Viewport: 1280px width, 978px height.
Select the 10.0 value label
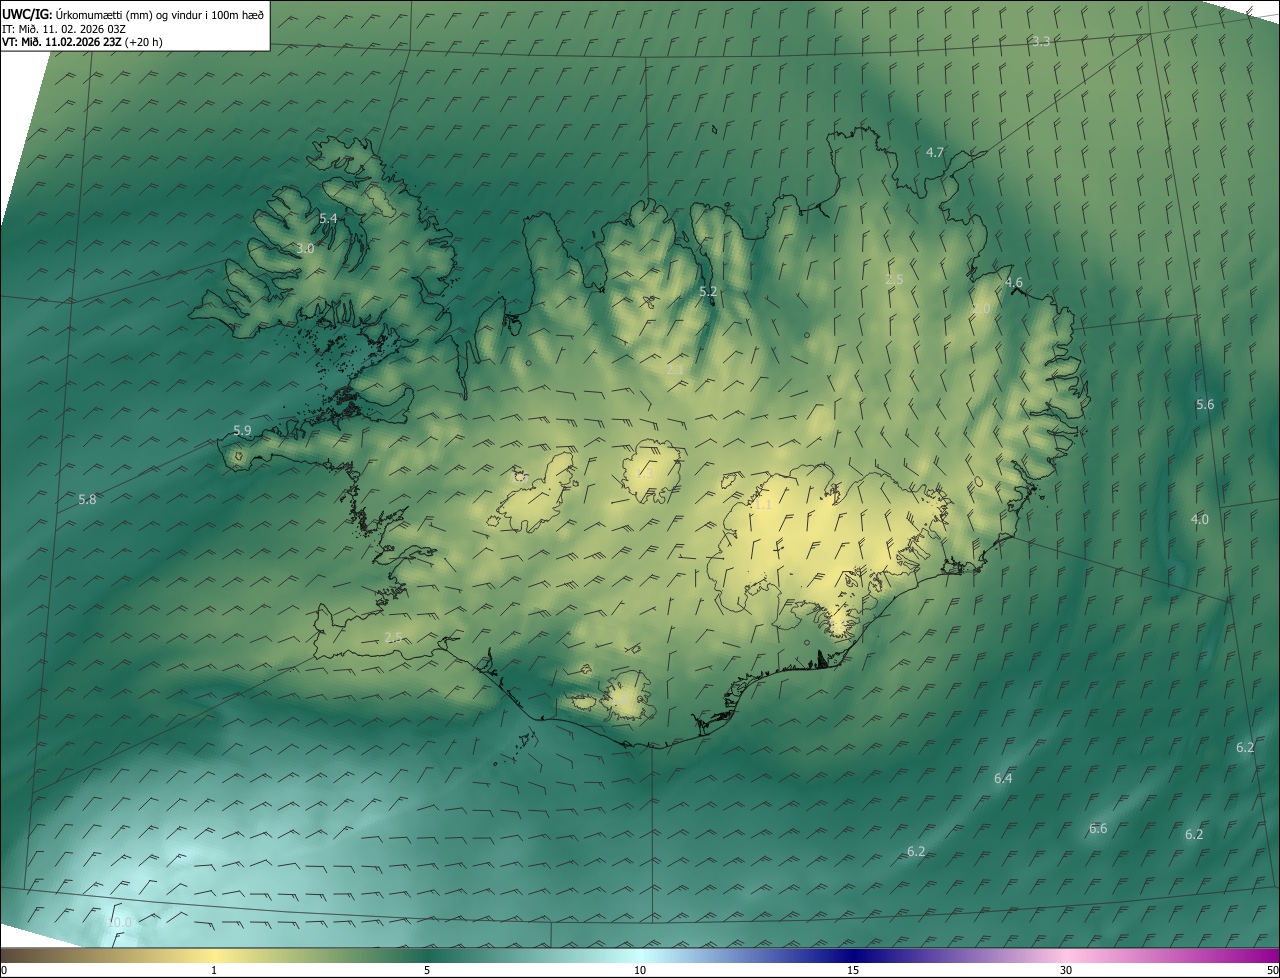coord(120,922)
